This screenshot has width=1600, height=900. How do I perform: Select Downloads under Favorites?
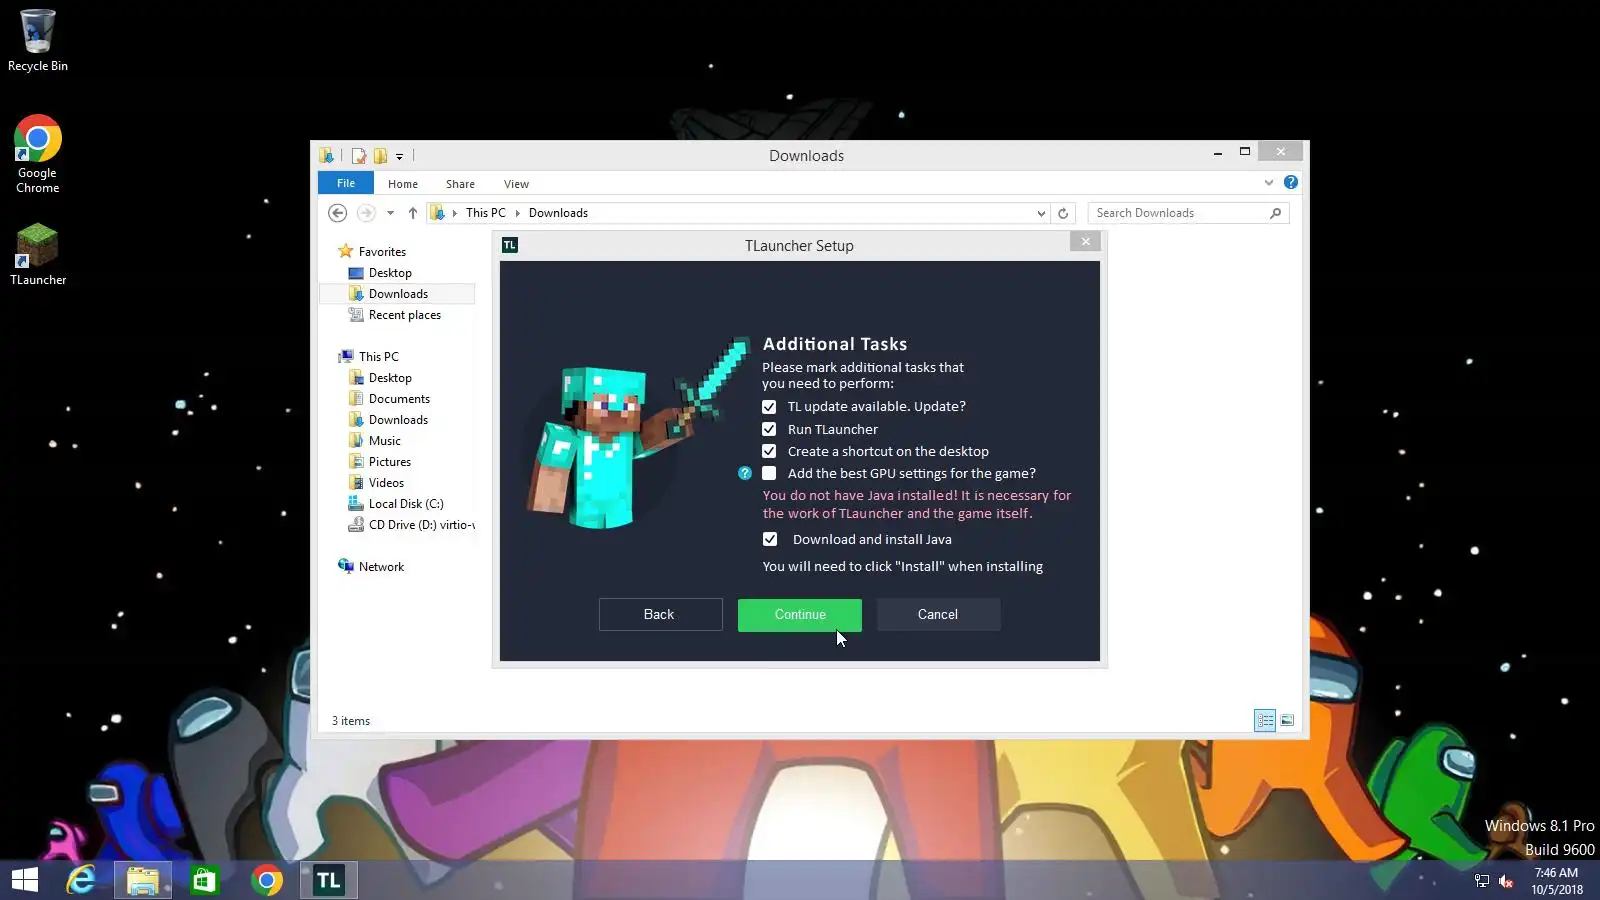[x=398, y=294]
